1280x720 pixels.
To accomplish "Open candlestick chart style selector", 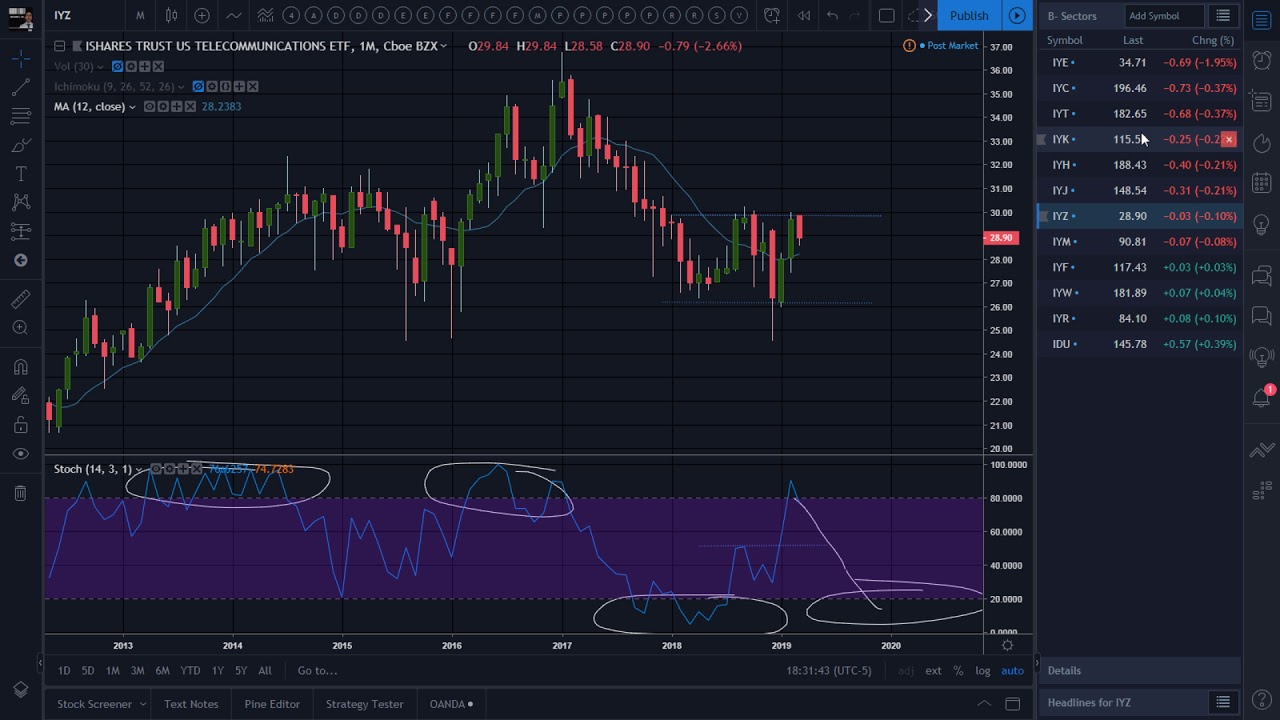I will coord(171,15).
